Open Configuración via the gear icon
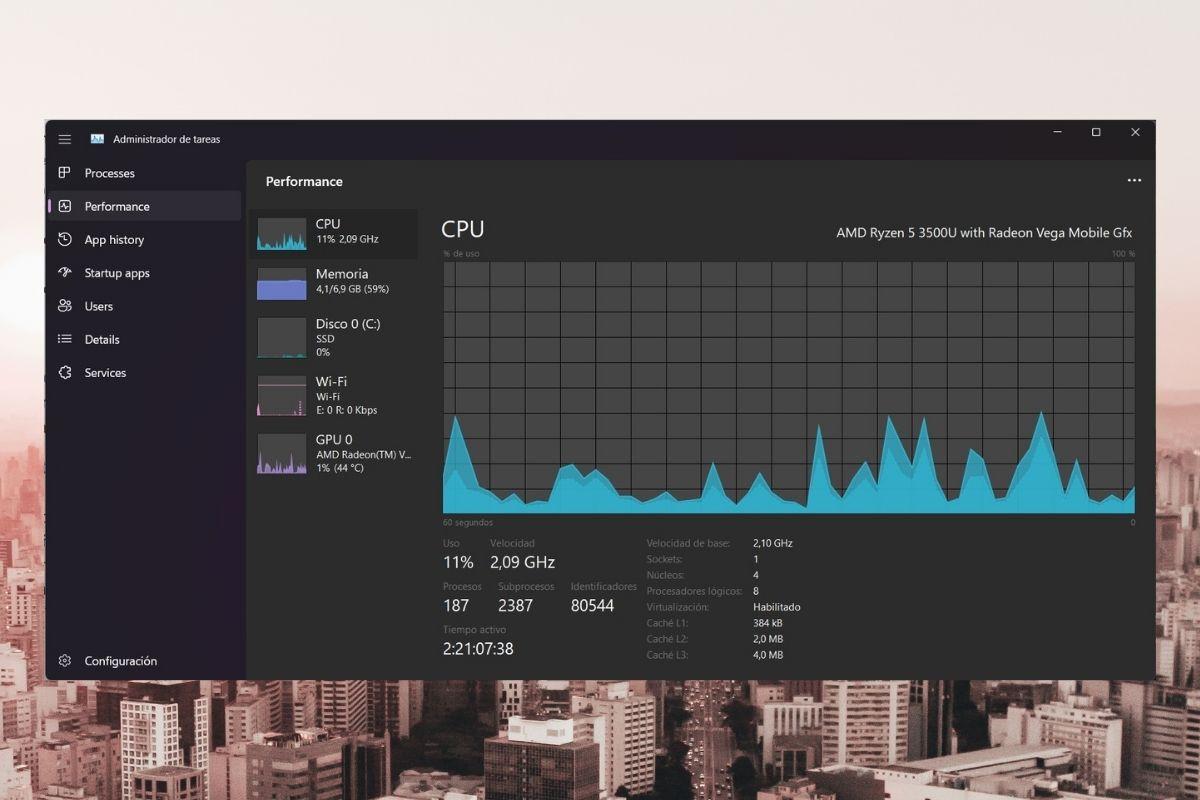Screen dimensions: 1200x800 [x=64, y=661]
